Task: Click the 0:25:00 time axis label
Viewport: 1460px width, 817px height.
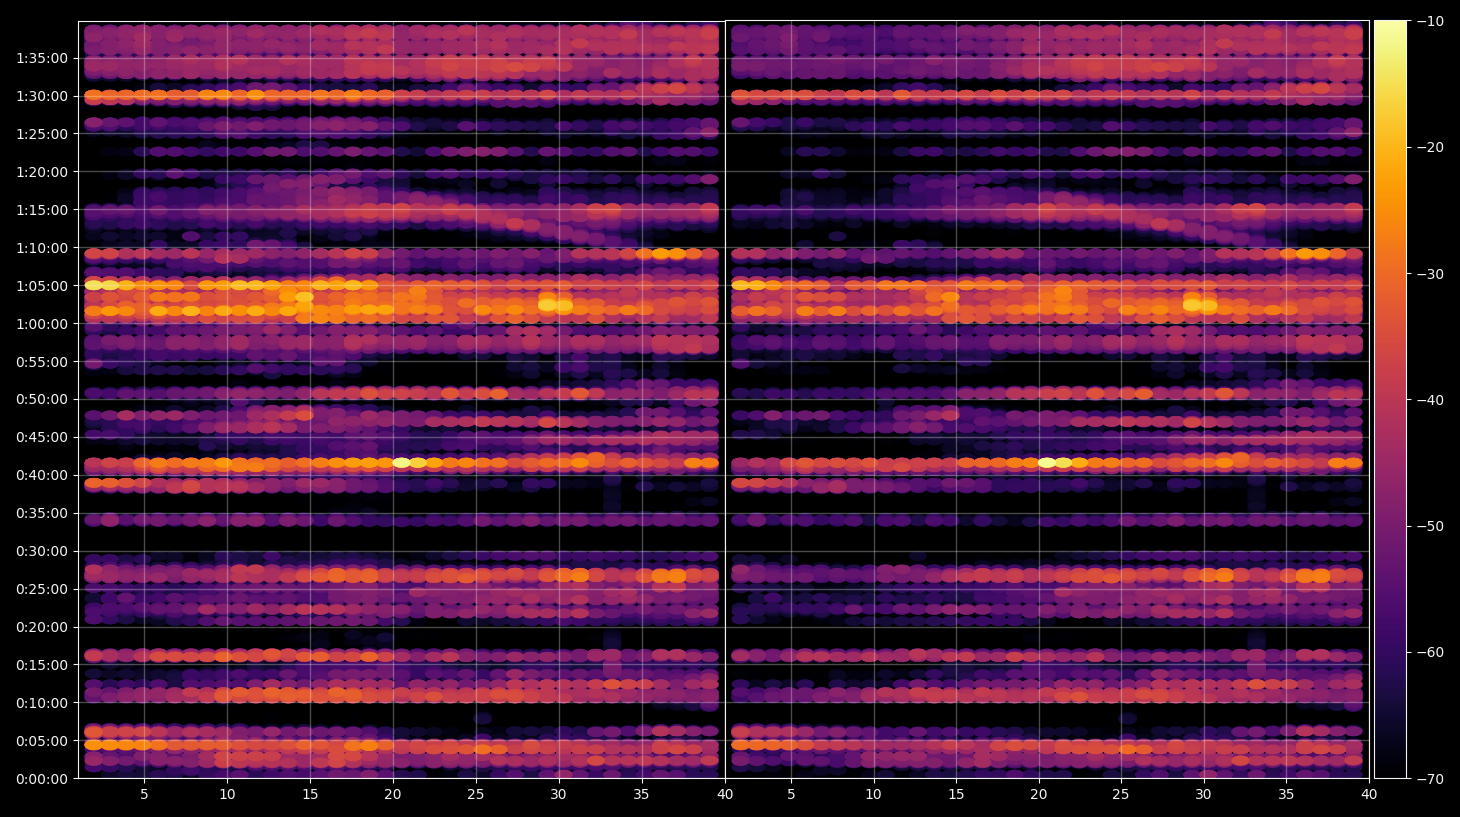Action: 42,589
